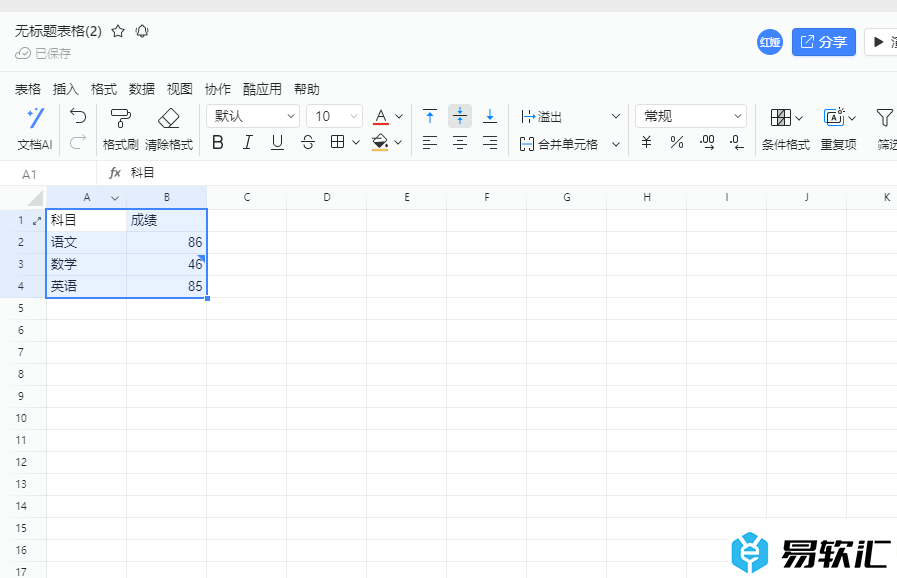Click expand icon on row 1
Viewport: 897px width, 578px height.
[37, 220]
